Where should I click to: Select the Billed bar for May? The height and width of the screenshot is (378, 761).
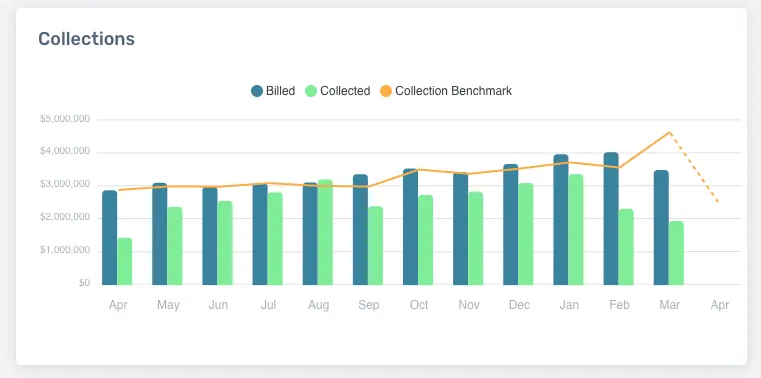pos(160,234)
